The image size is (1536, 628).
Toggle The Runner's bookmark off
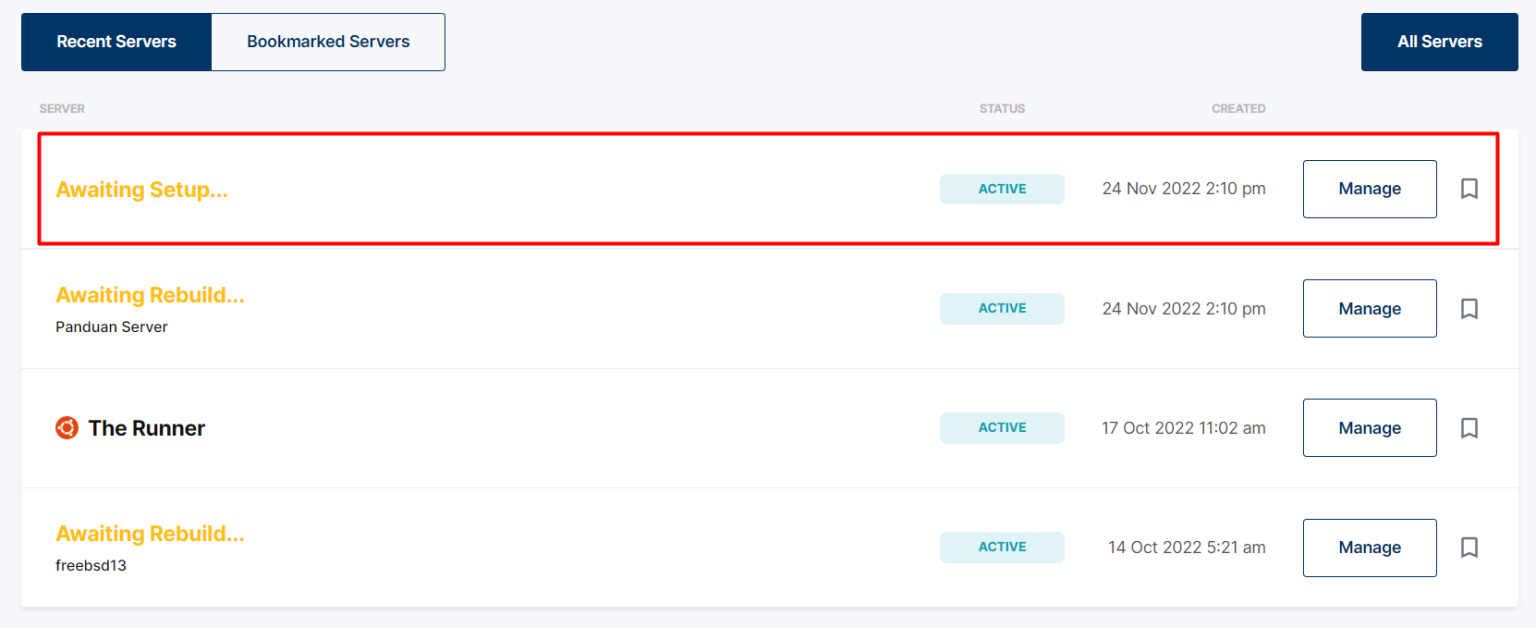click(1469, 428)
